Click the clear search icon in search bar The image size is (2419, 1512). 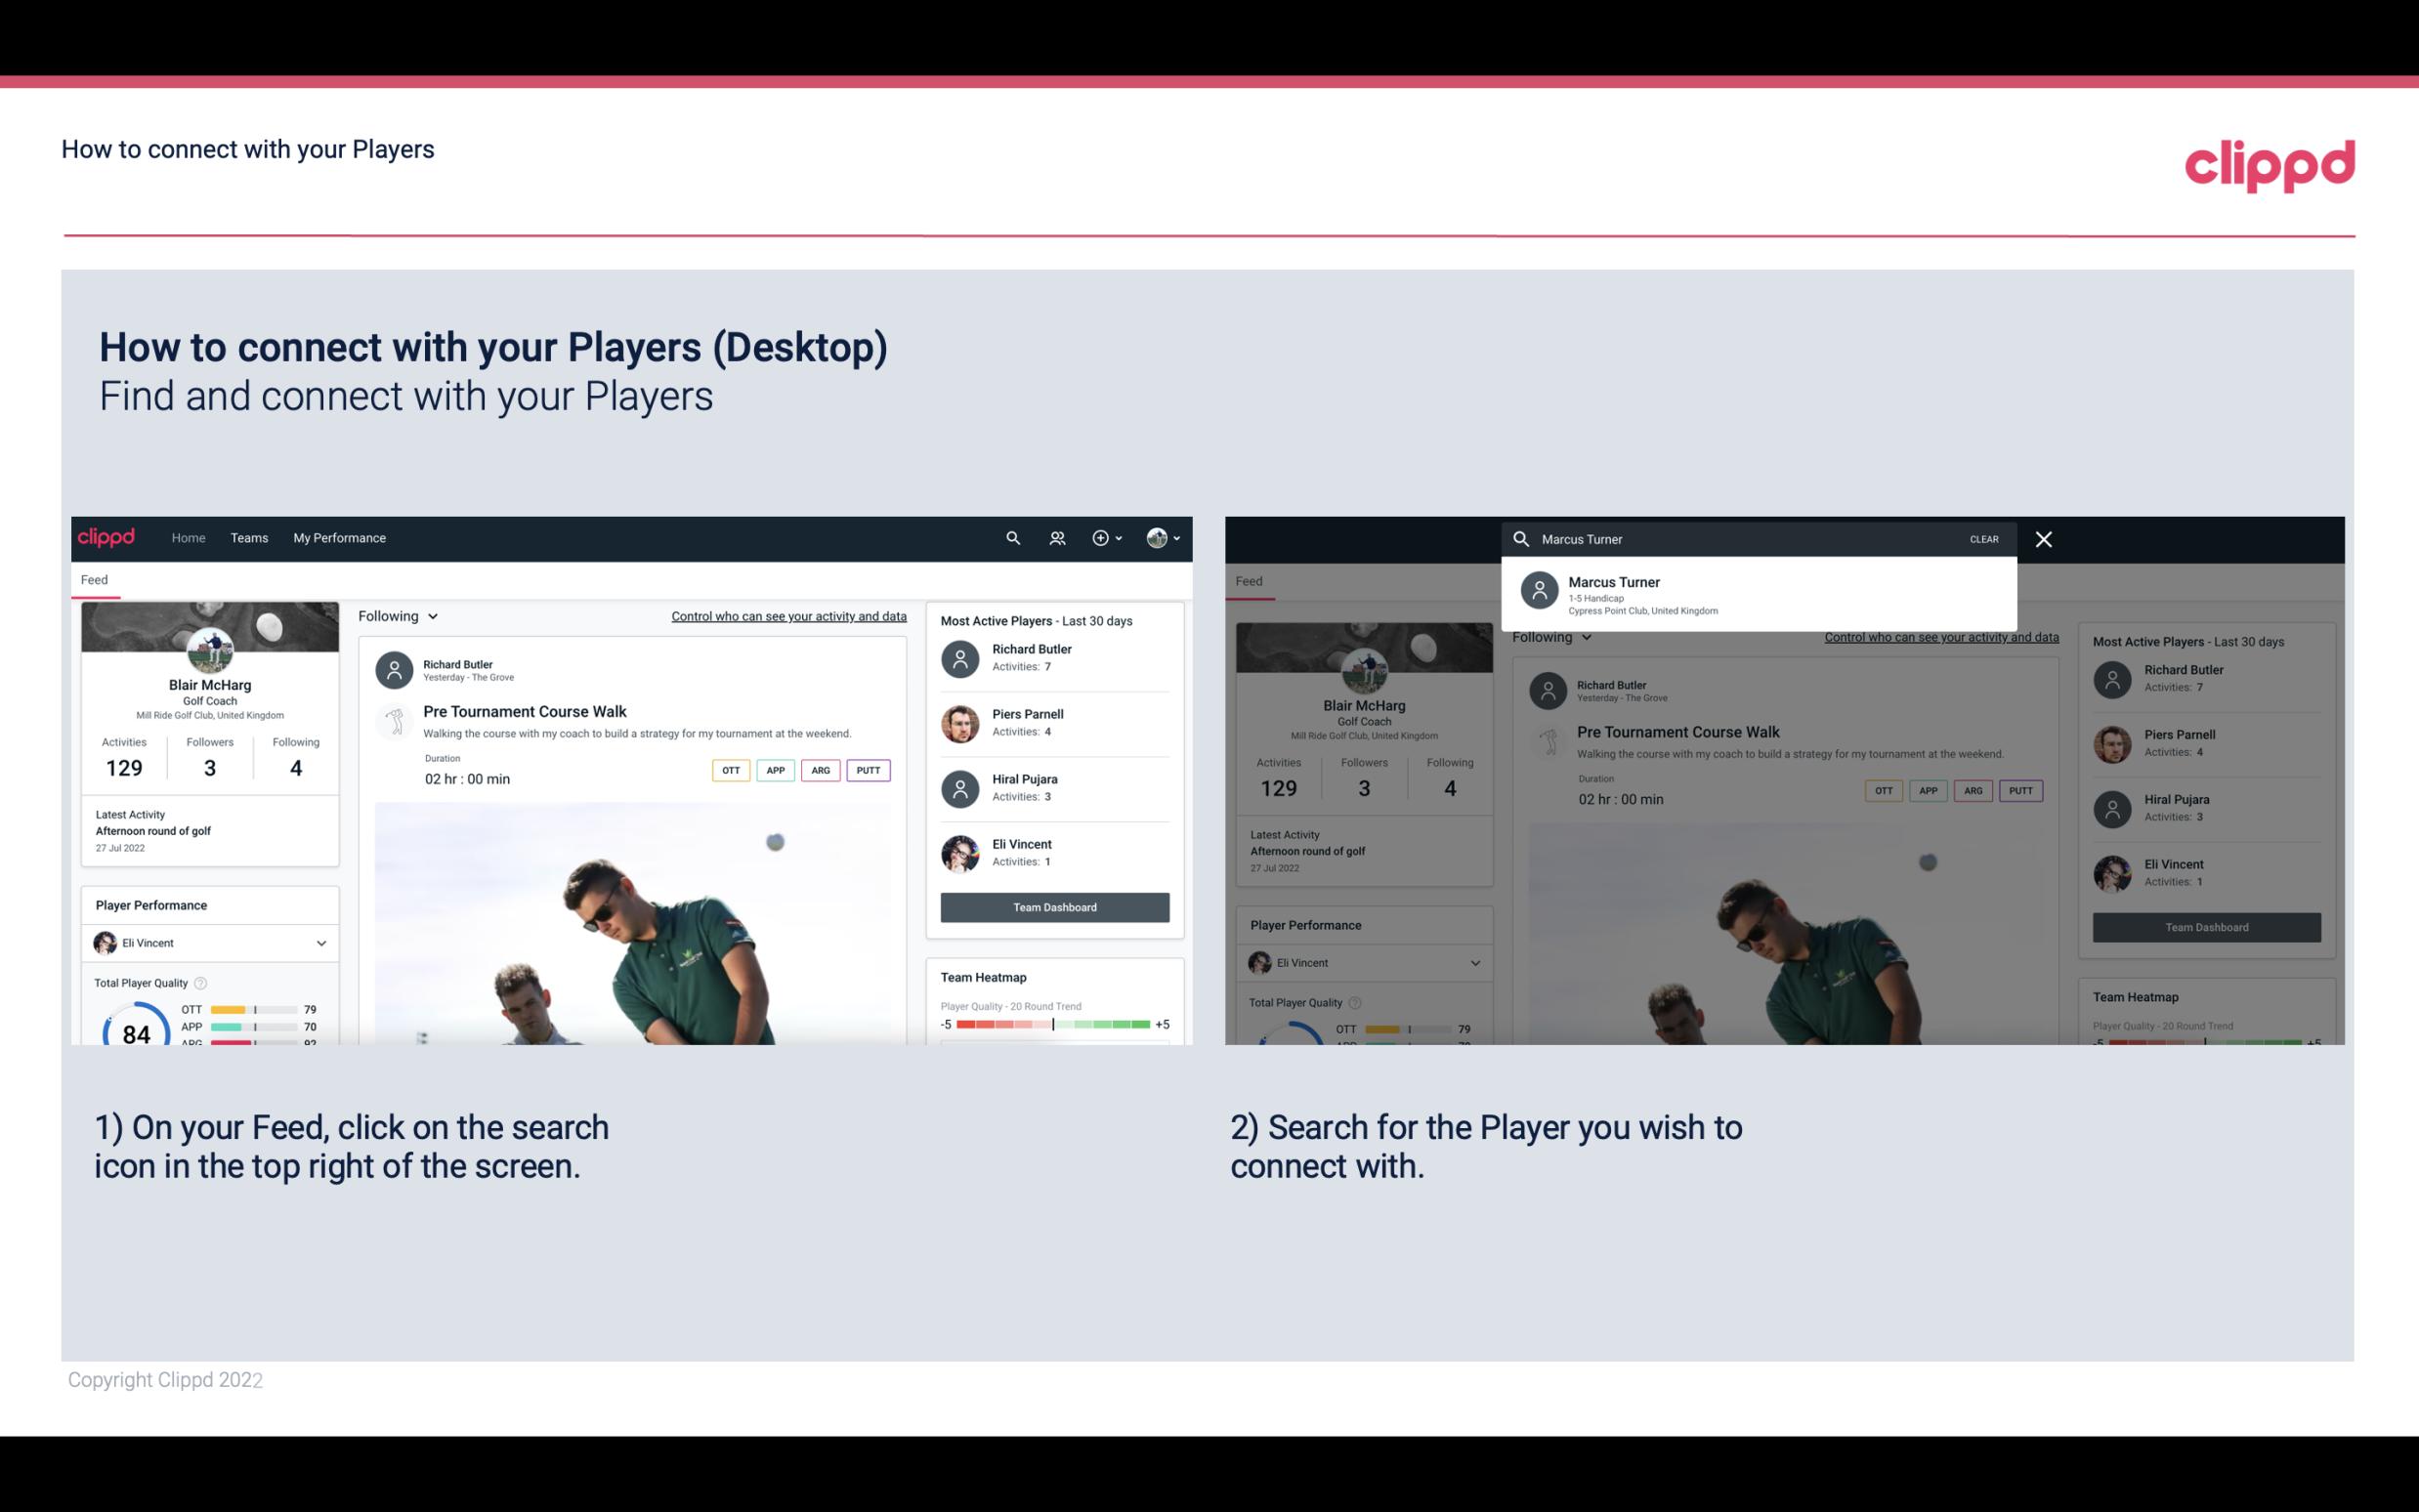(1985, 538)
